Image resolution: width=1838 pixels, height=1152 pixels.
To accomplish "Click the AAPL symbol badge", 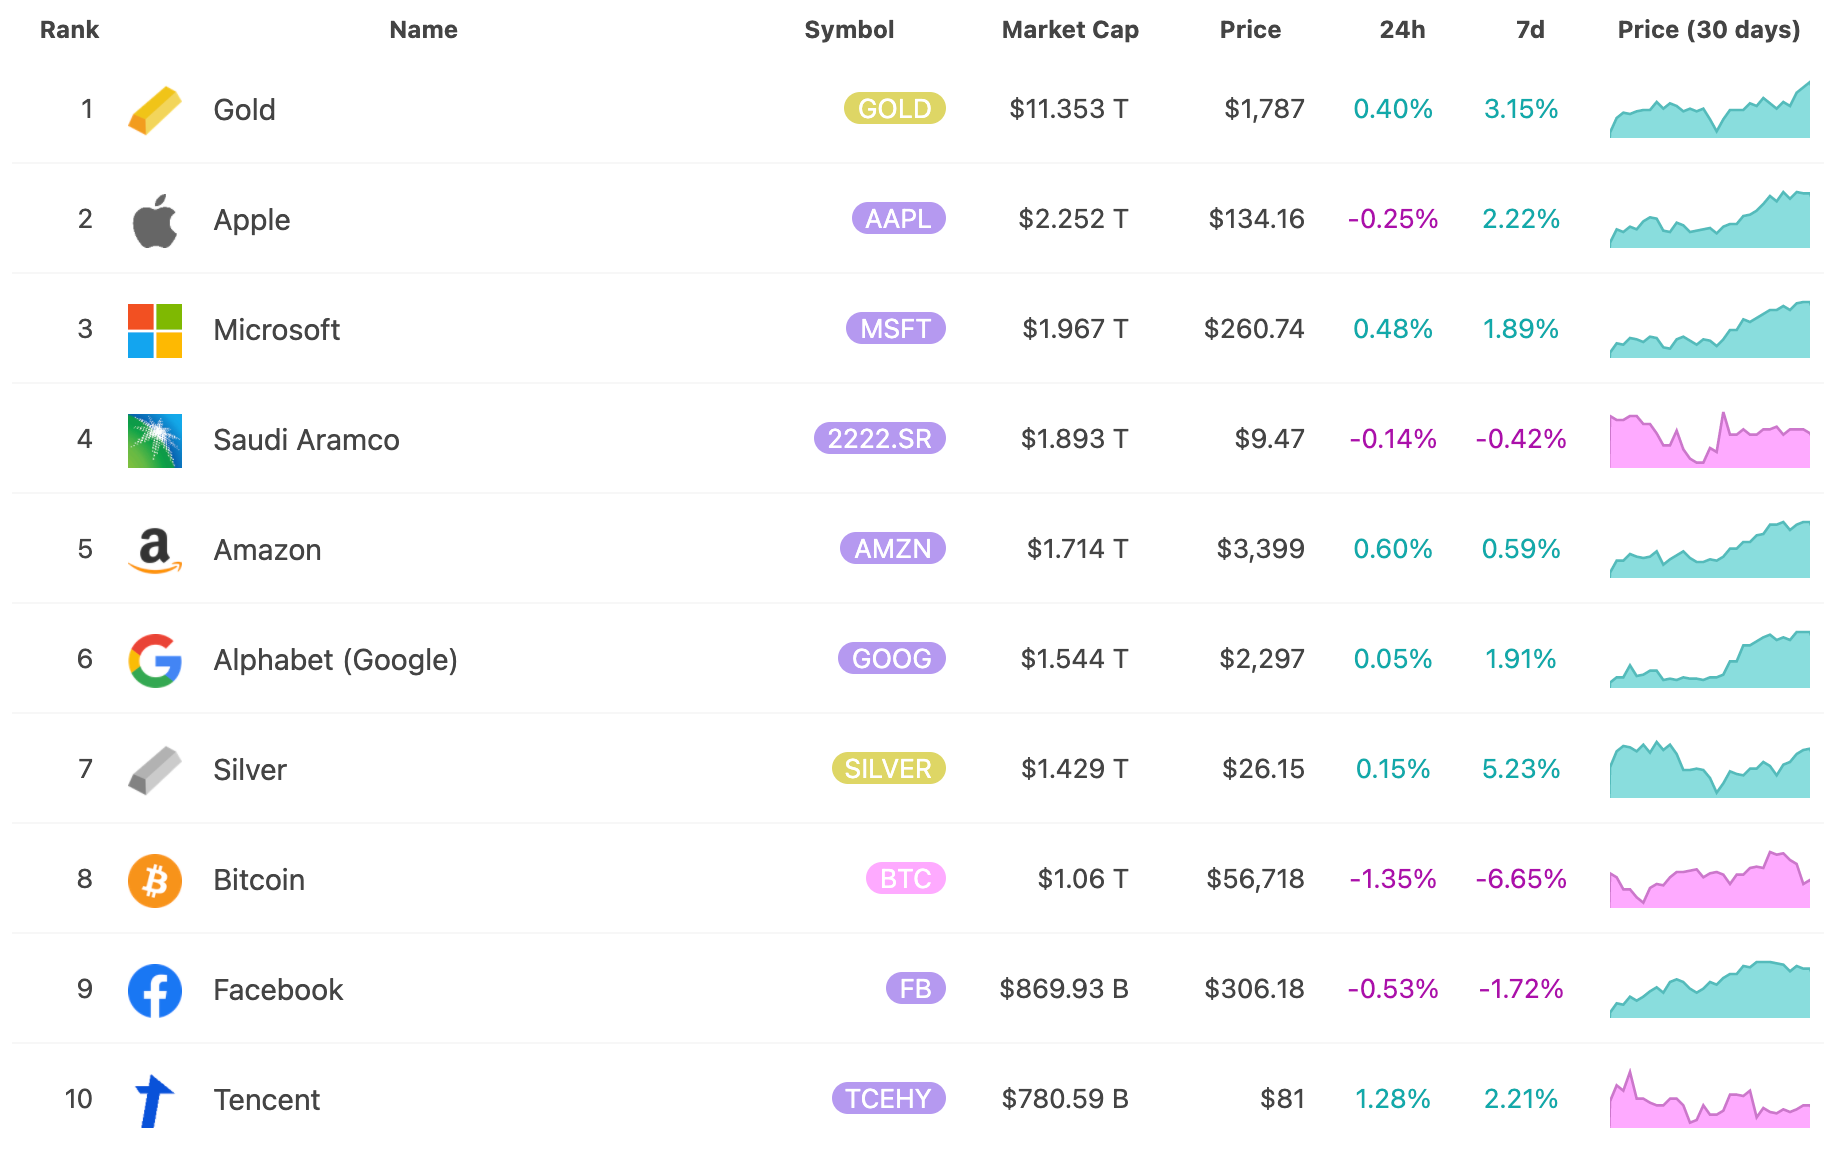I will click(897, 219).
